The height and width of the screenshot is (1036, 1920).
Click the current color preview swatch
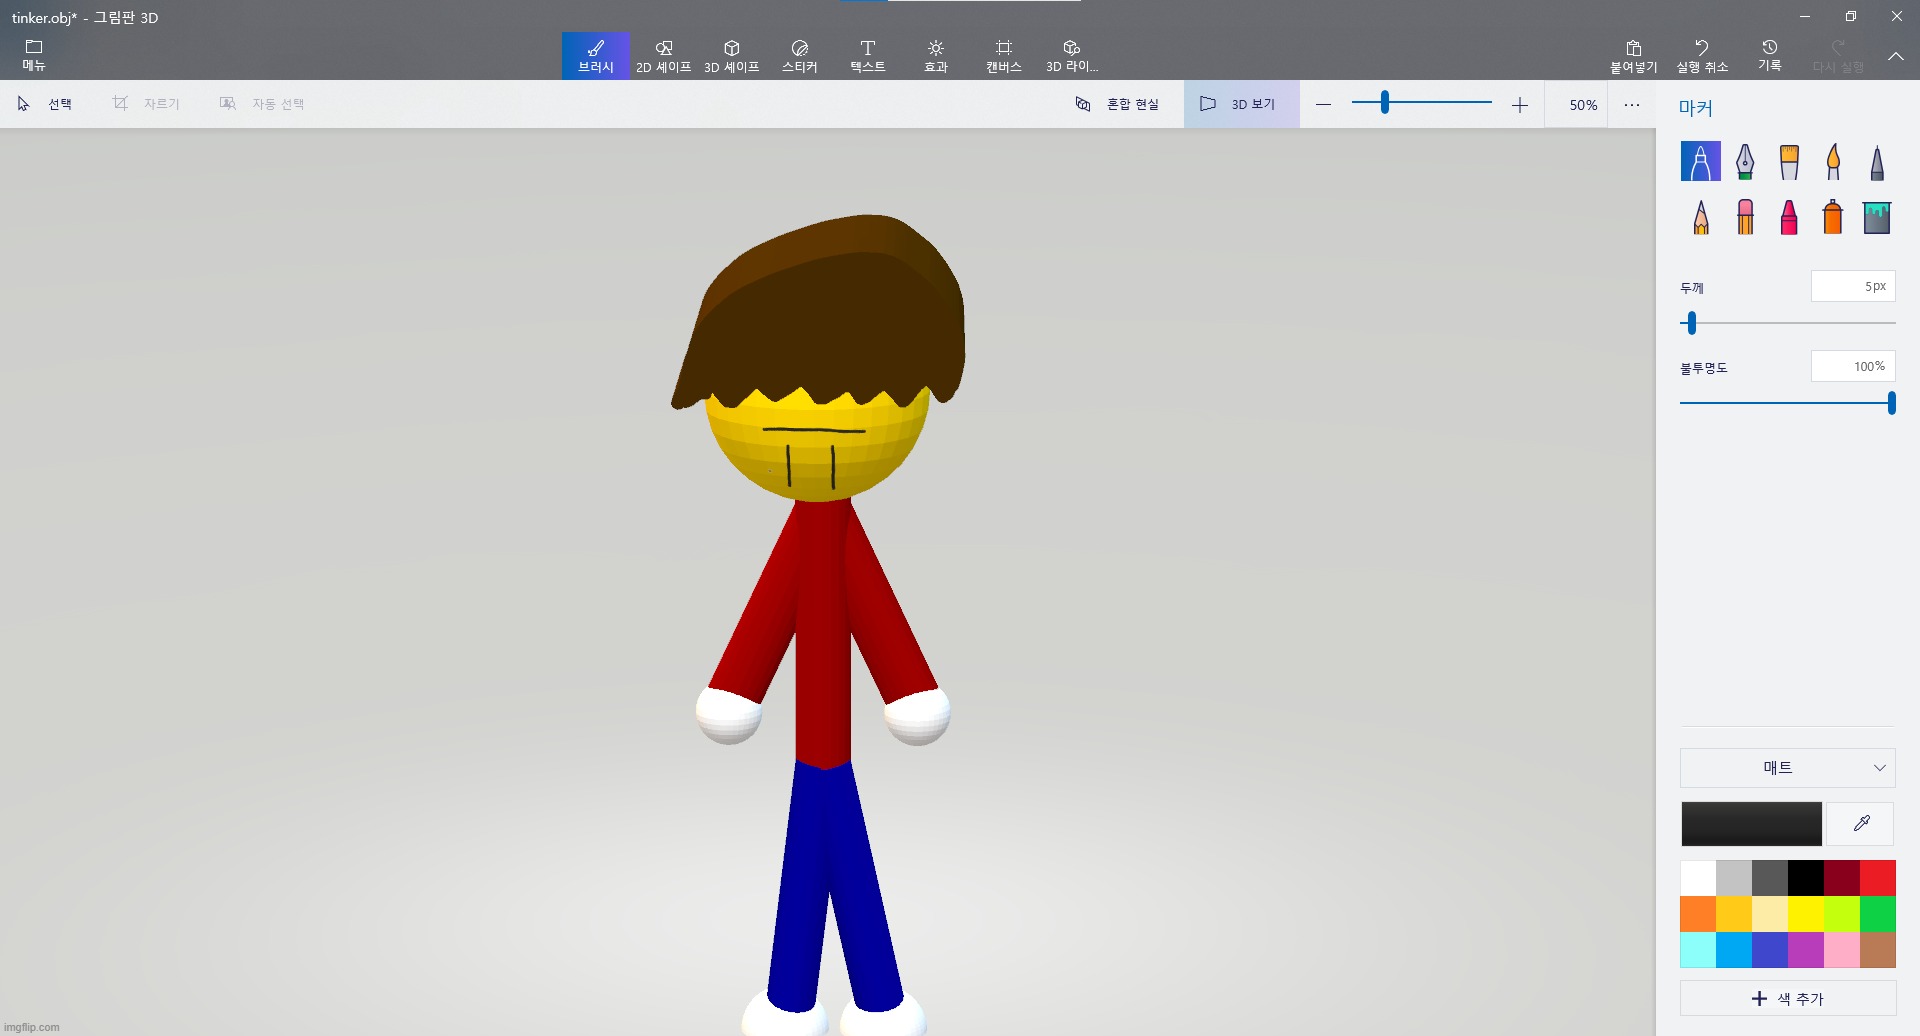[1751, 824]
